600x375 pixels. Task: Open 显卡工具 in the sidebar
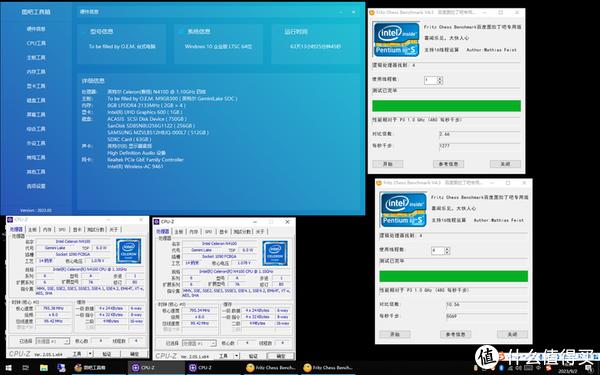(36, 86)
